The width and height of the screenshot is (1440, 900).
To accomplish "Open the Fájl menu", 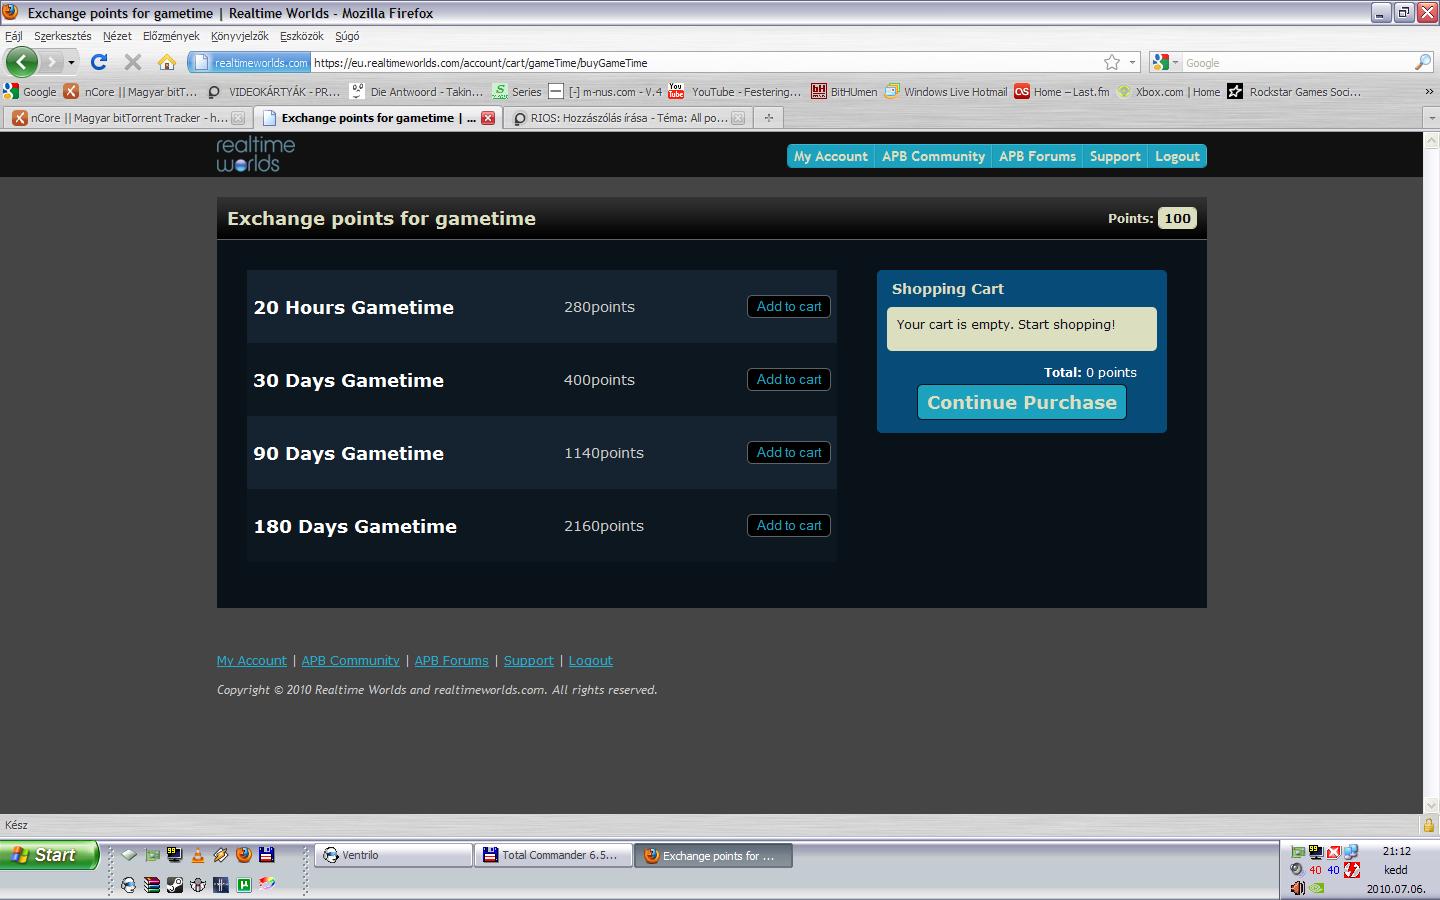I will (x=13, y=36).
